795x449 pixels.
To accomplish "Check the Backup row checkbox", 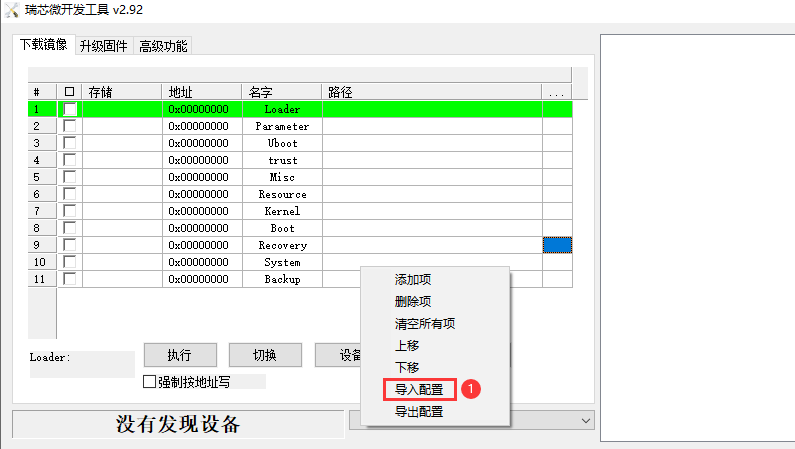I will click(x=69, y=279).
